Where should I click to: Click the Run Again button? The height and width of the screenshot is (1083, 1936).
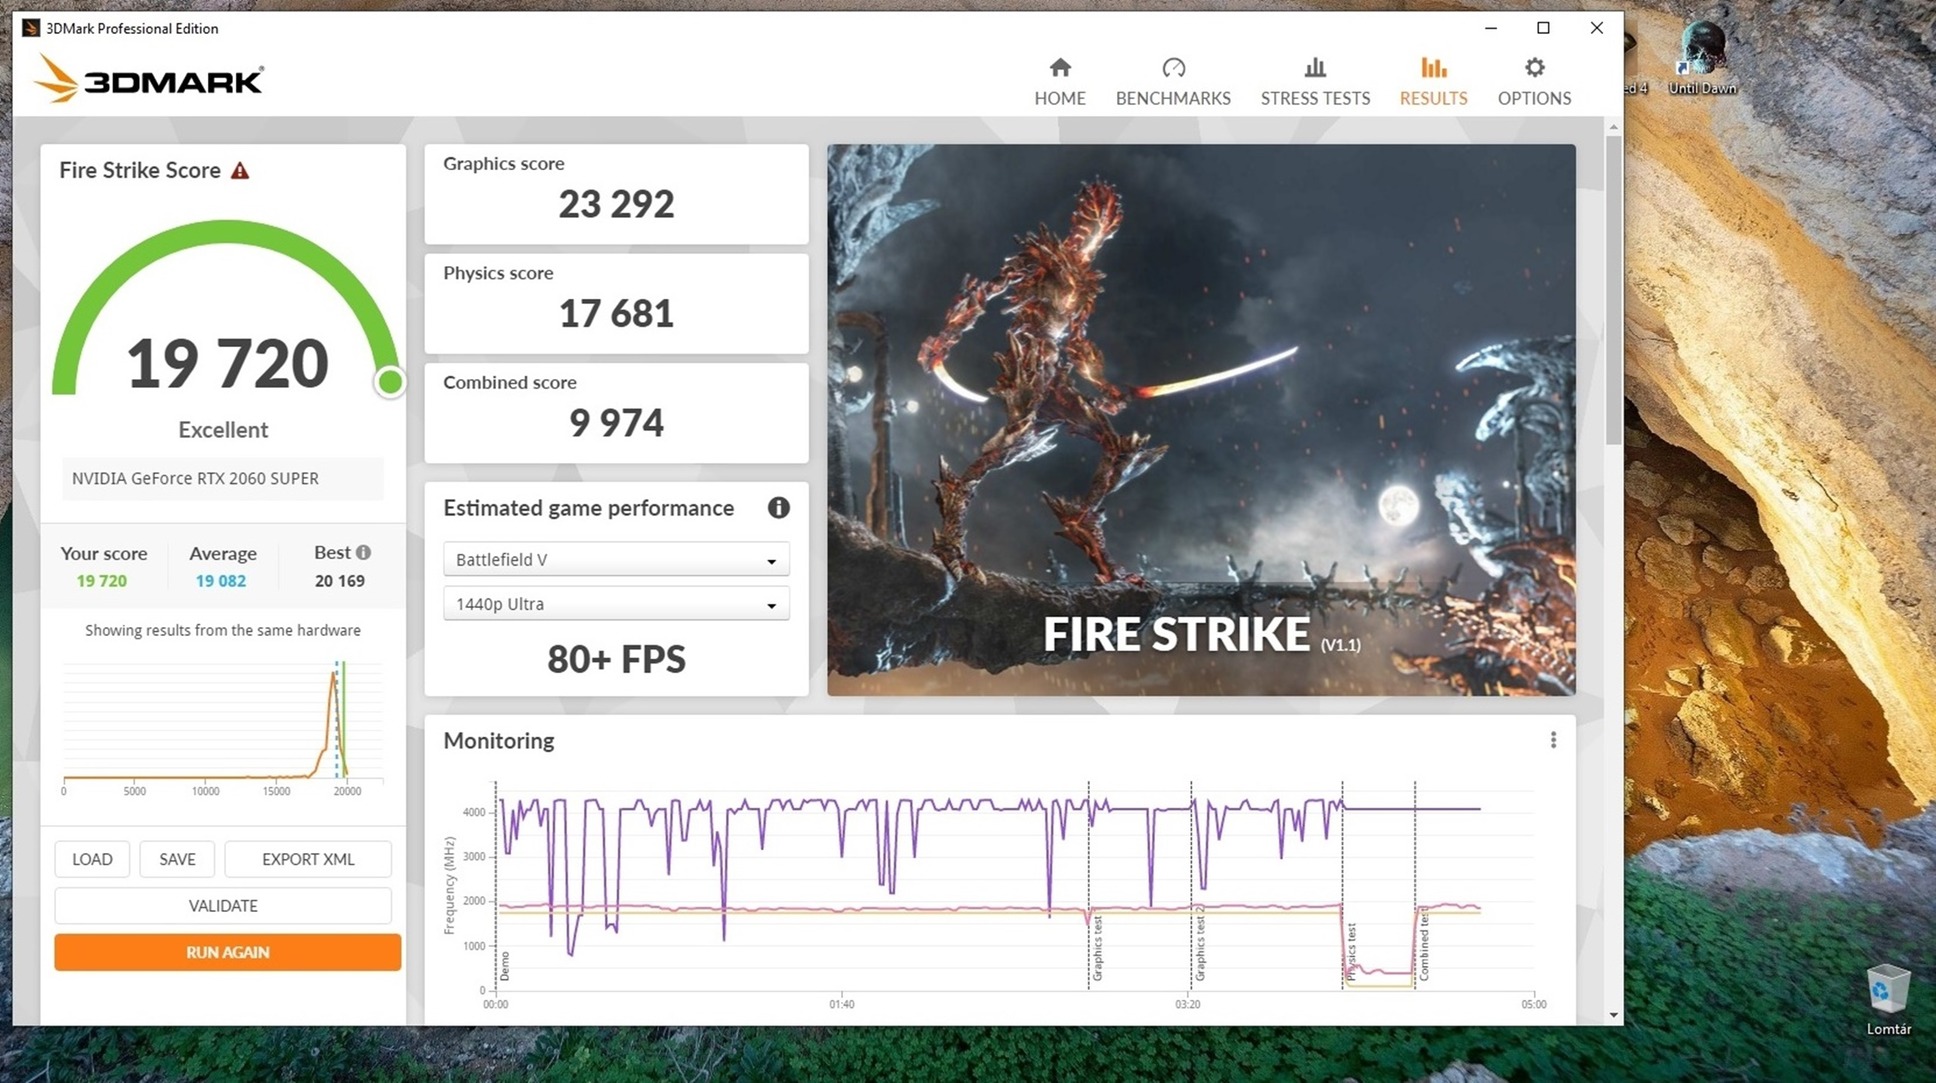click(x=228, y=952)
